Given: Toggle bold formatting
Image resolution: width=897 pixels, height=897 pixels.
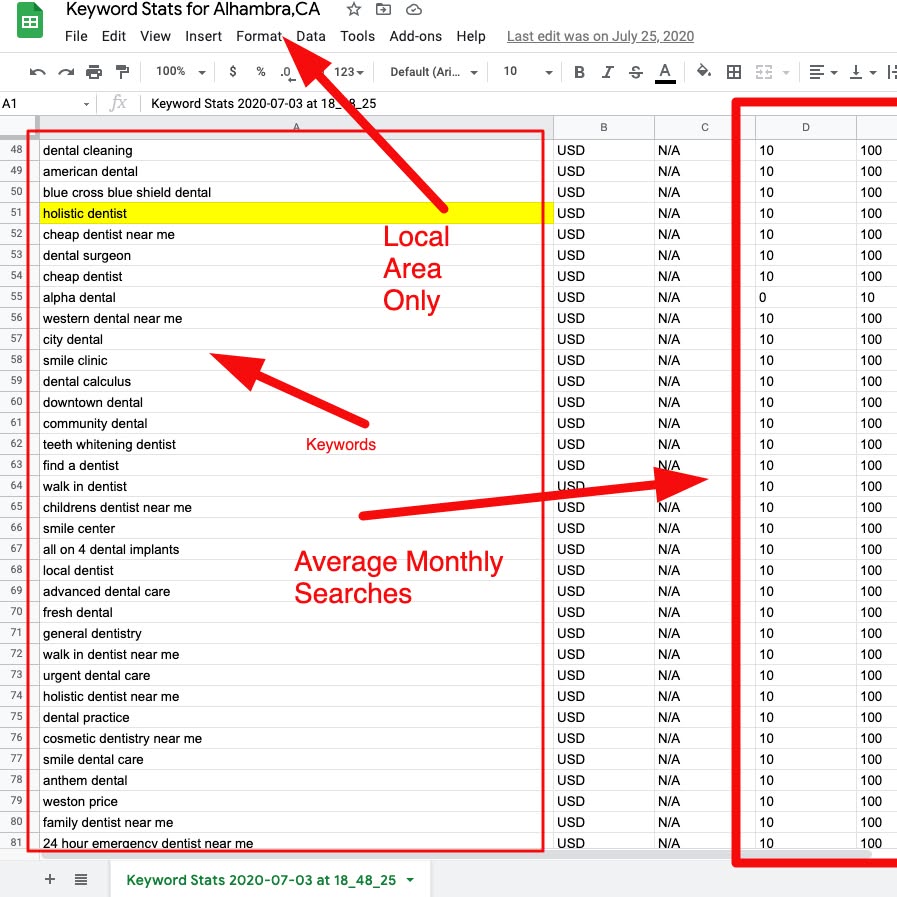Looking at the screenshot, I should tap(580, 72).
